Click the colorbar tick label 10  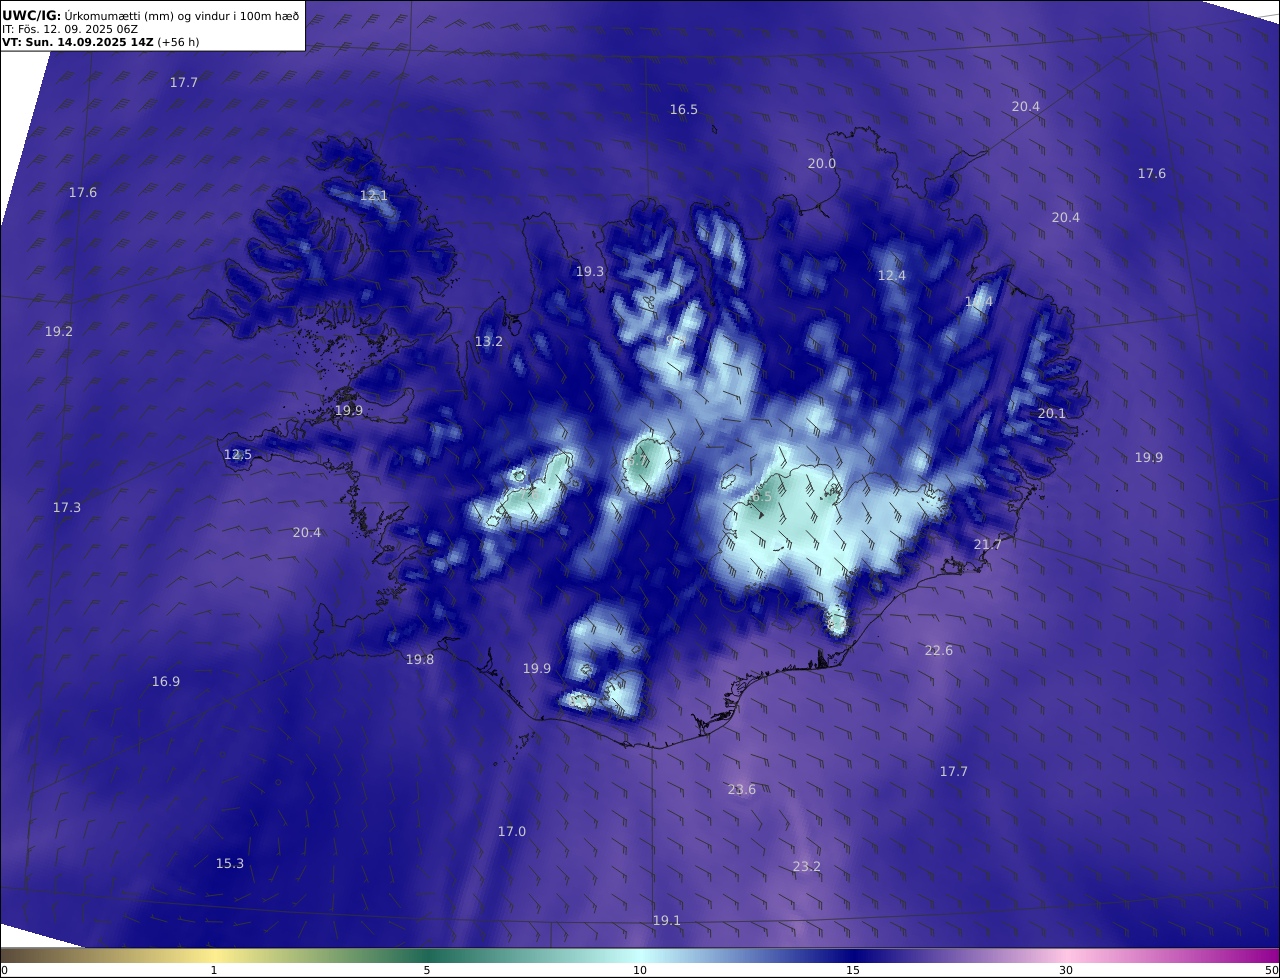click(x=640, y=970)
